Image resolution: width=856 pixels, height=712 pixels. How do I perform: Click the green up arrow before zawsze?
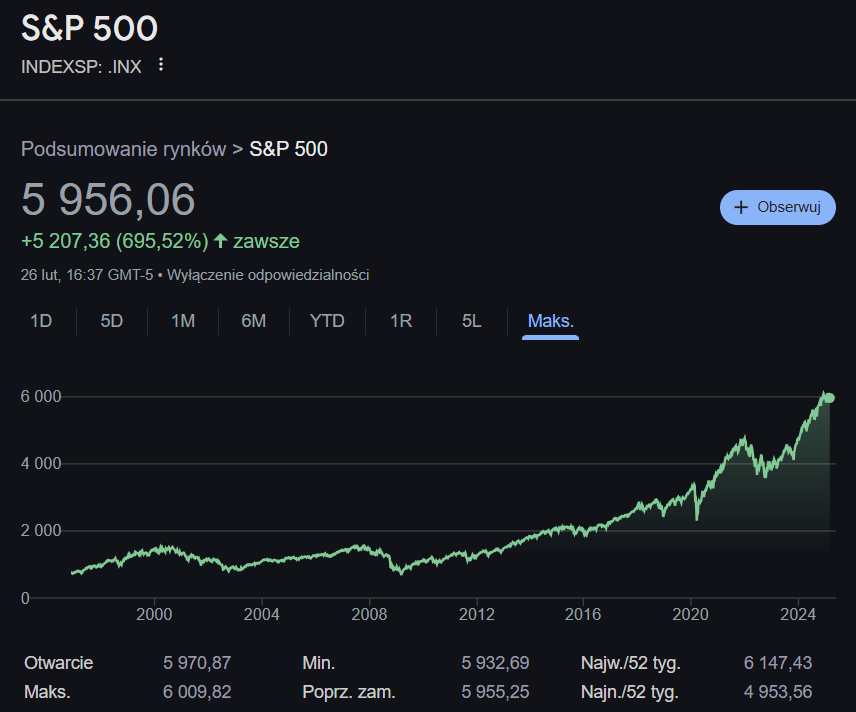click(x=221, y=241)
